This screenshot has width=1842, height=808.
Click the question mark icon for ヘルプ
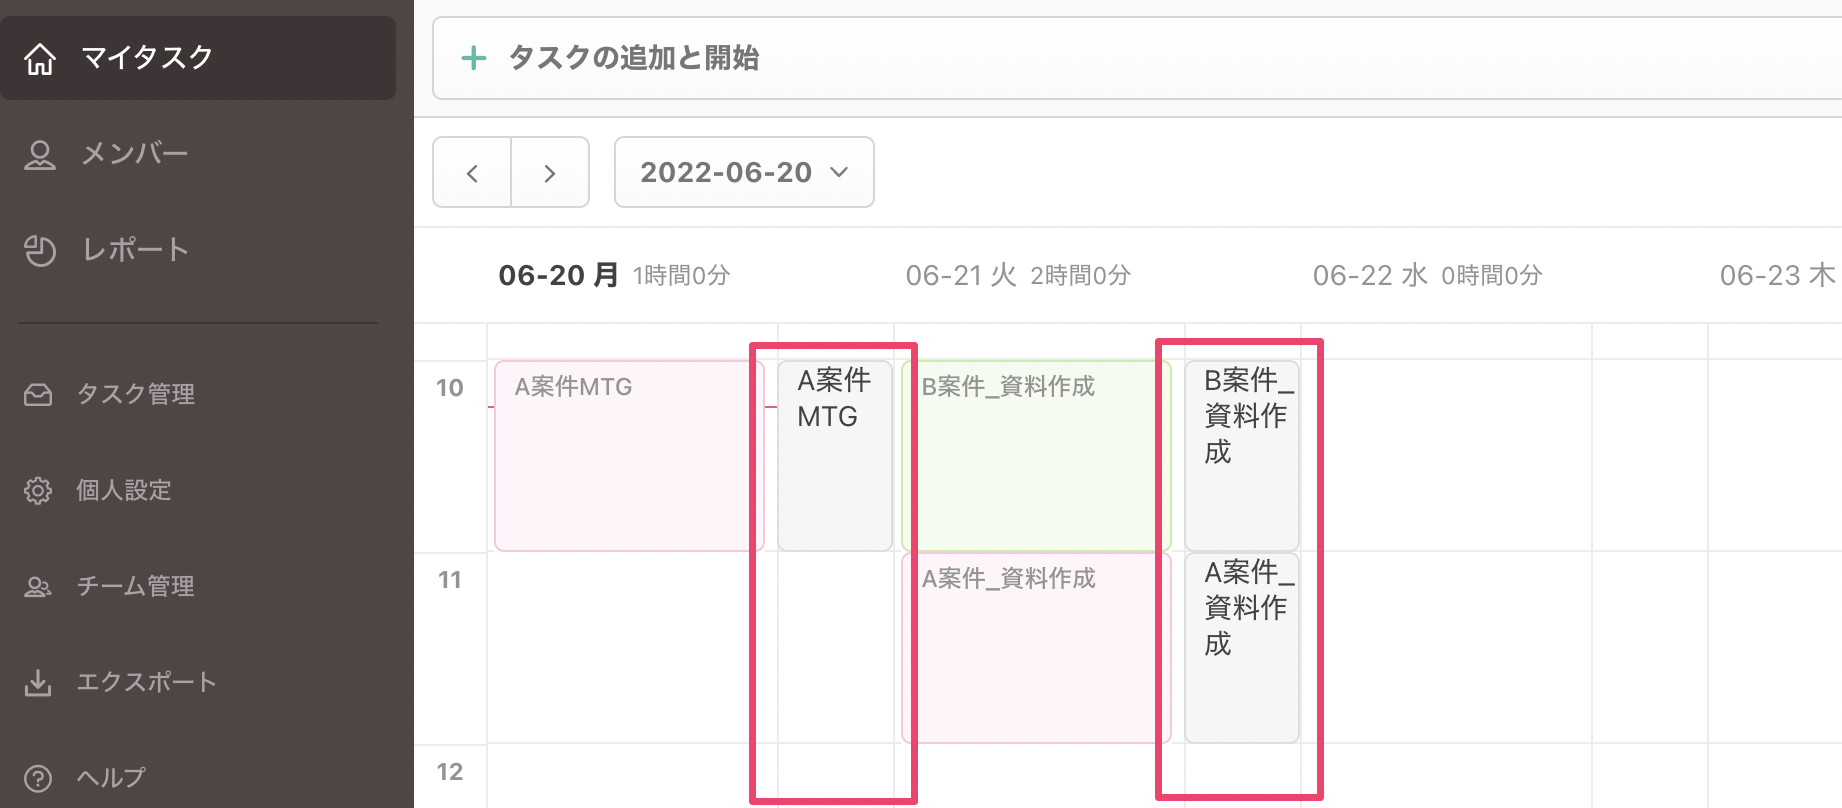click(x=38, y=778)
